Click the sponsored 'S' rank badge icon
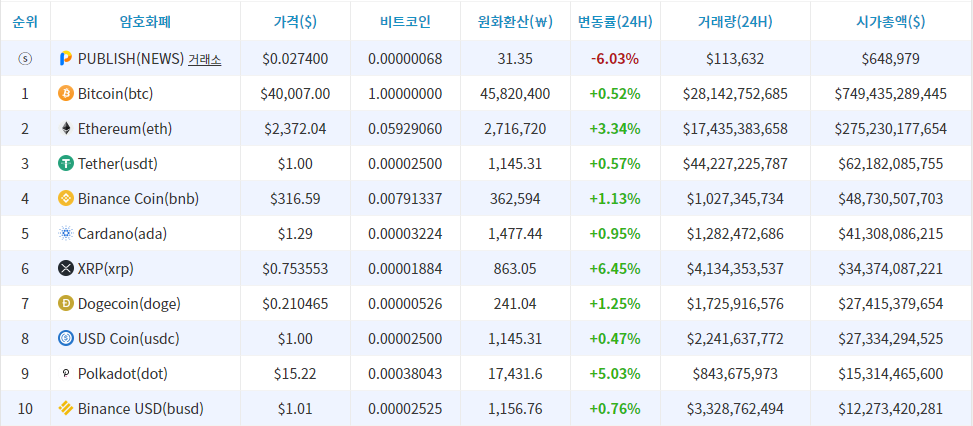This screenshot has width=973, height=426. click(x=25, y=59)
